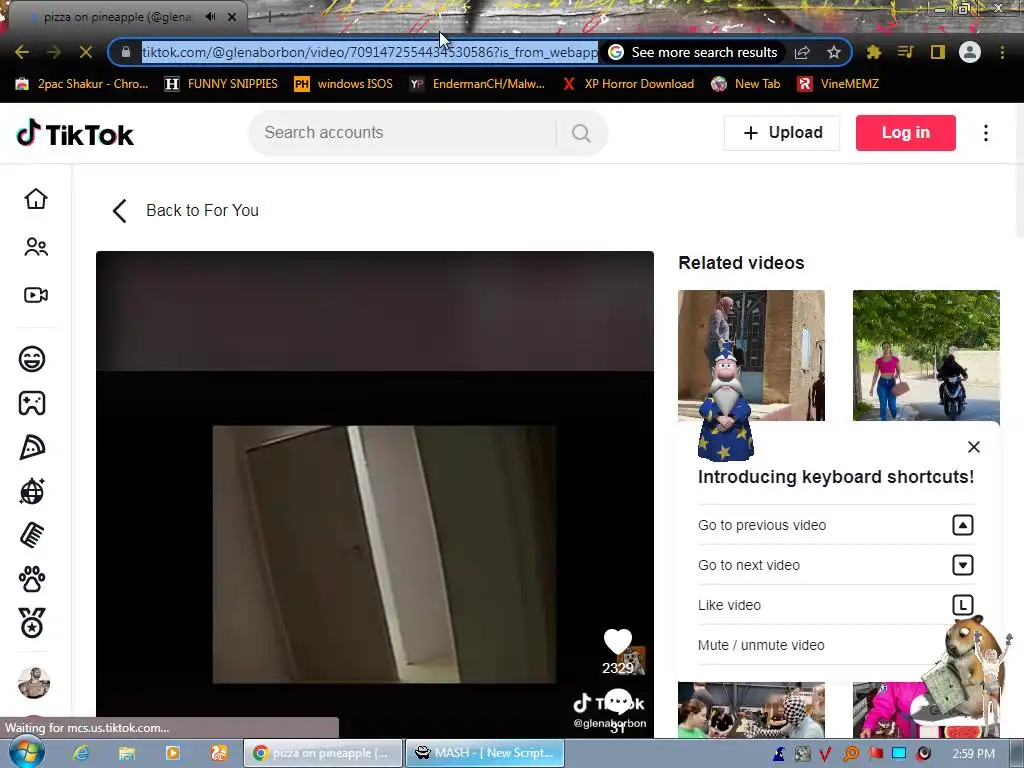Click the Upload button
The image size is (1024, 768).
(x=782, y=133)
